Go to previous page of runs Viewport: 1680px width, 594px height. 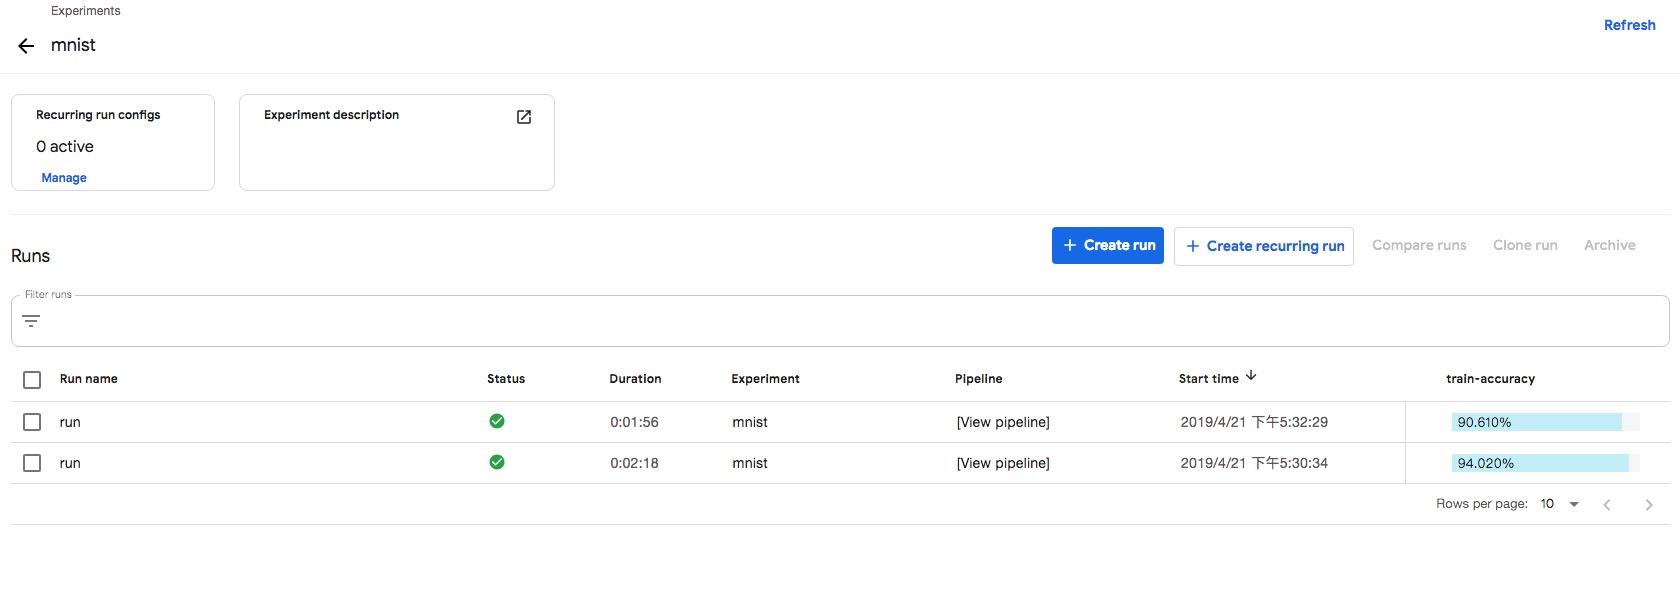click(1607, 505)
